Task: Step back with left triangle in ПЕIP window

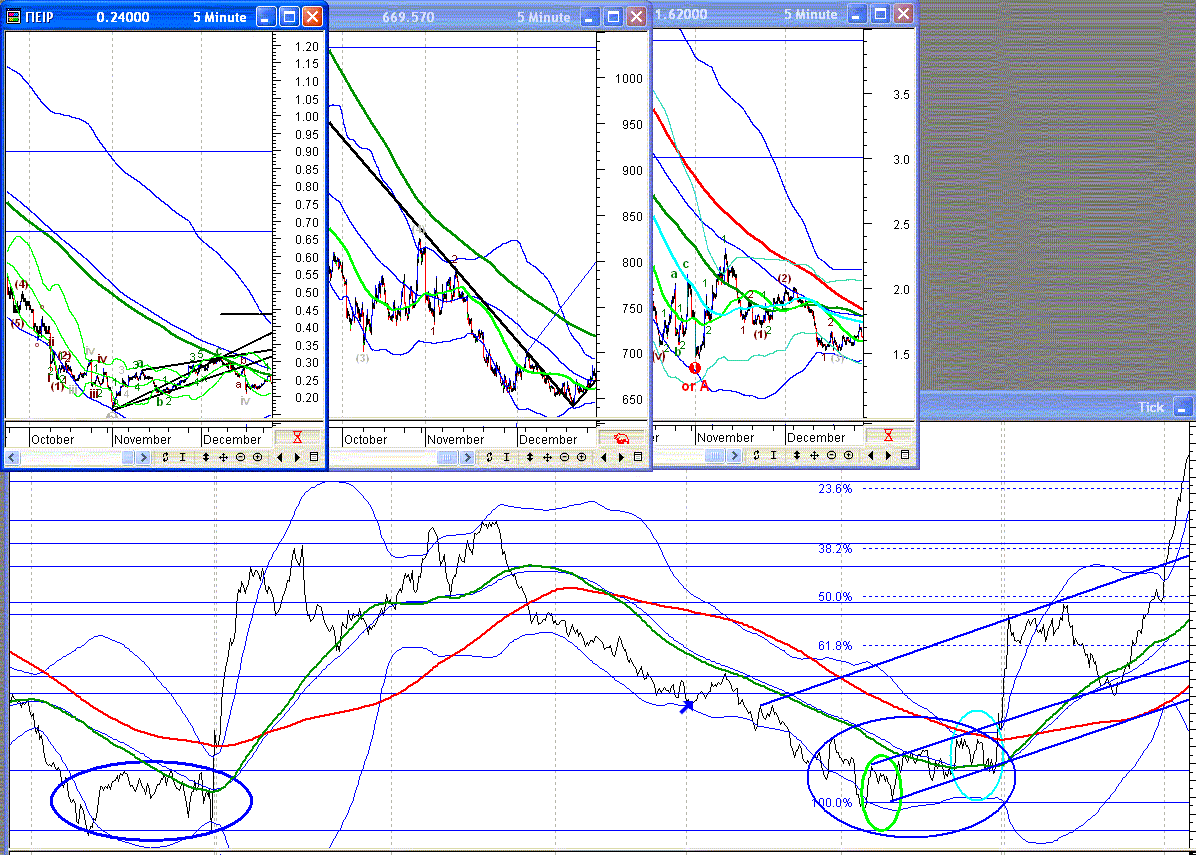Action: pyautogui.click(x=279, y=458)
